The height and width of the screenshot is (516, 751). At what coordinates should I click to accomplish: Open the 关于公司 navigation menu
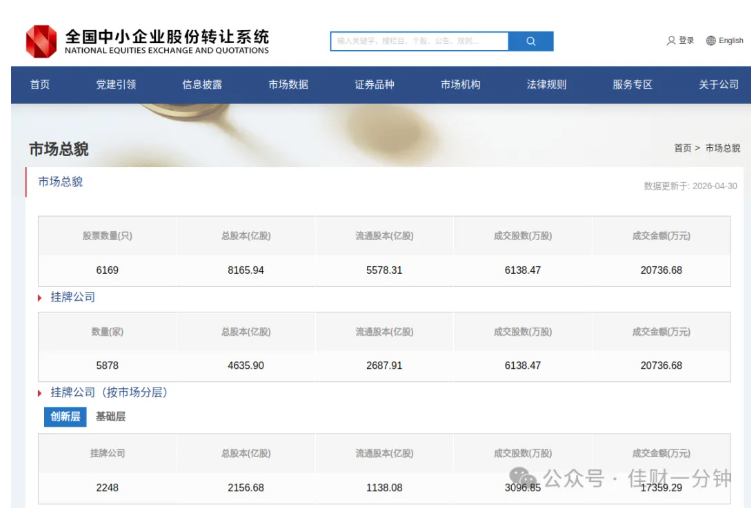[718, 85]
